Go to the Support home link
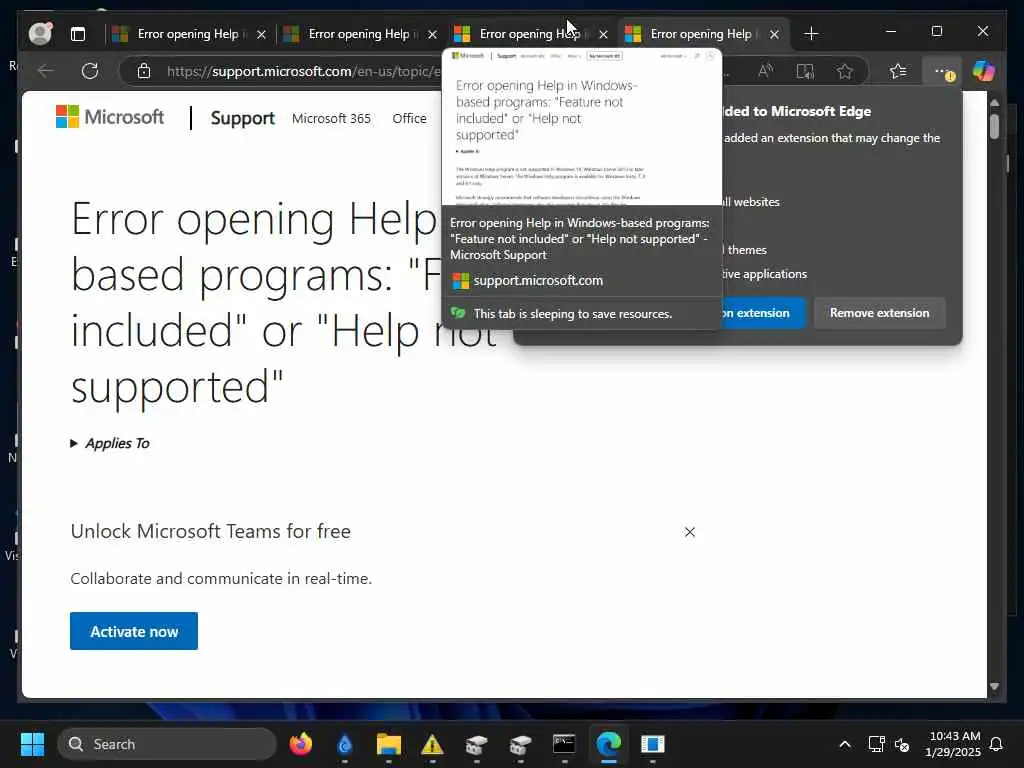1024x768 pixels. pos(242,118)
